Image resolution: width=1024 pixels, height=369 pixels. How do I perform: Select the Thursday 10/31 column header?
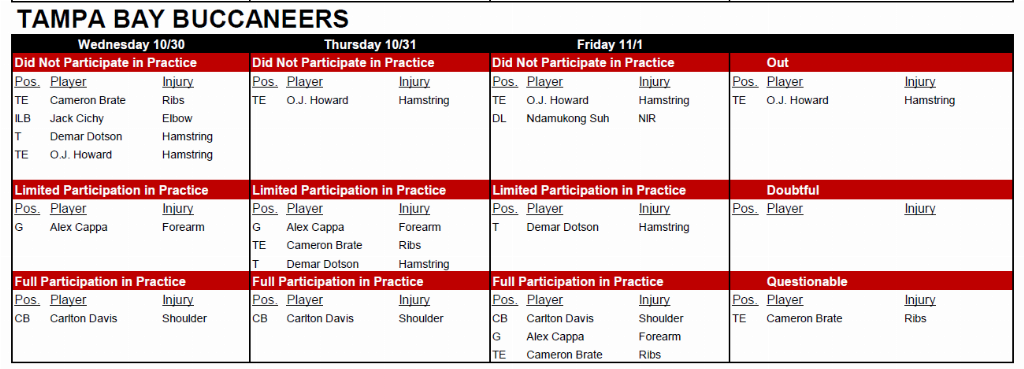pyautogui.click(x=370, y=44)
